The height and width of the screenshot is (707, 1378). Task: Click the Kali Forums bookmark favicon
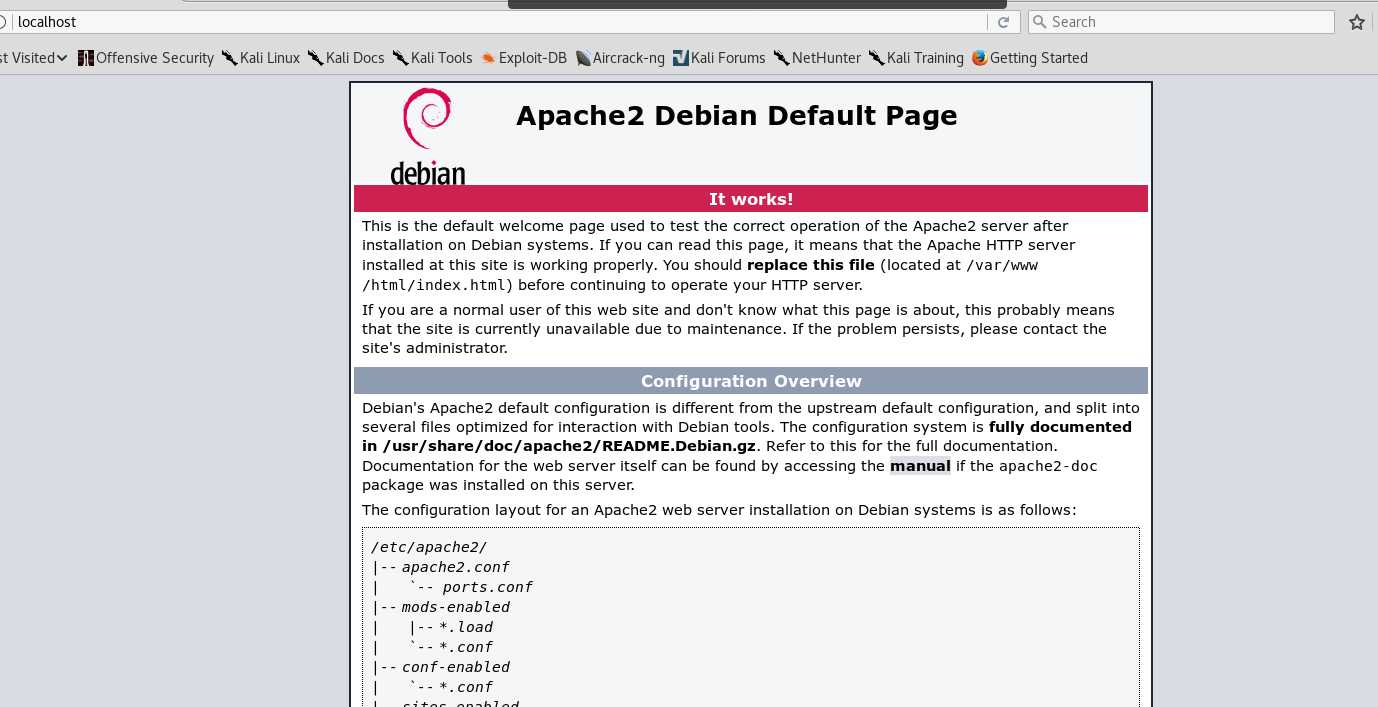tap(681, 58)
